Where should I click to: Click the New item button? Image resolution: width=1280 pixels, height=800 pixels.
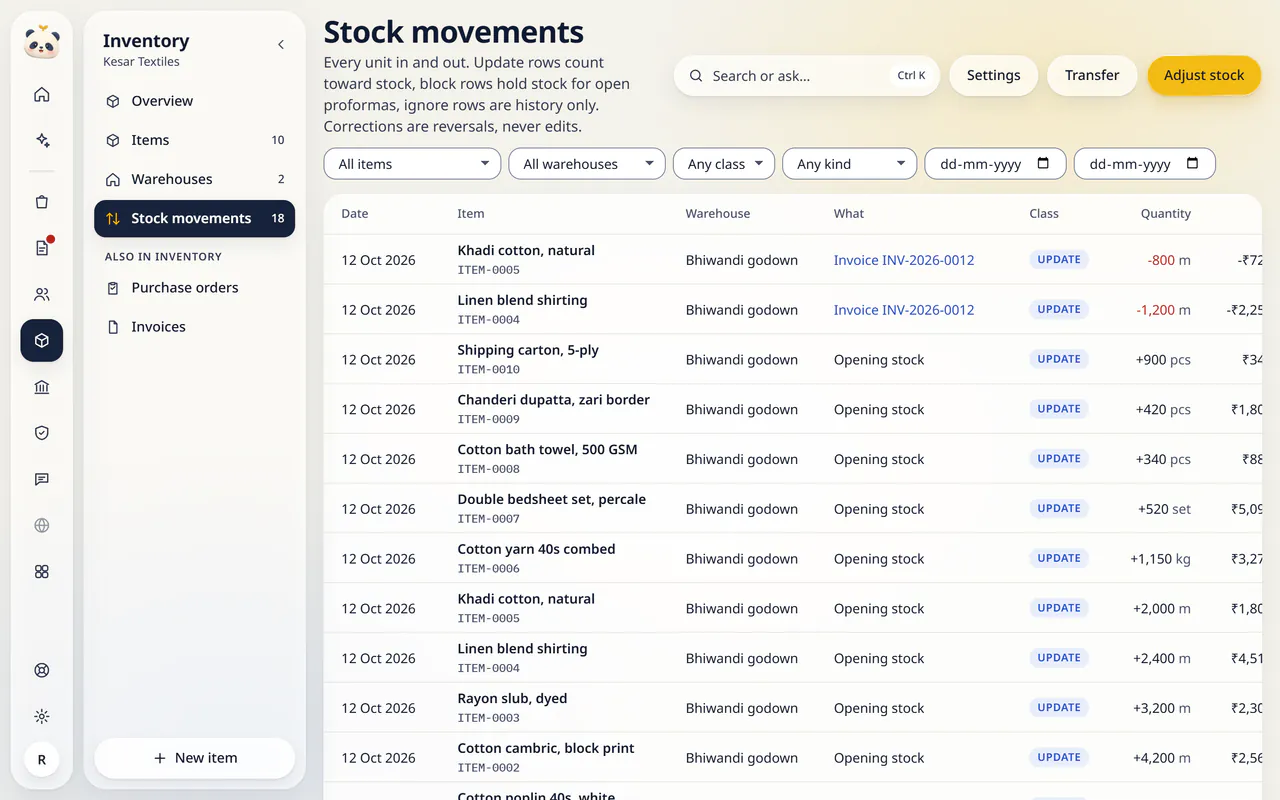click(x=195, y=758)
